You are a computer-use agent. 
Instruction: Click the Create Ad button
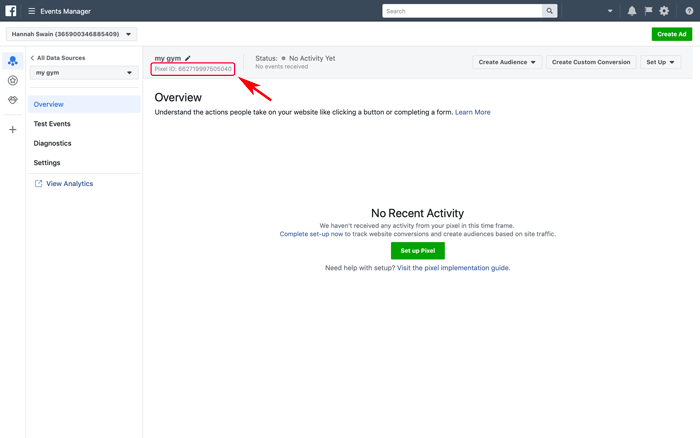671,34
